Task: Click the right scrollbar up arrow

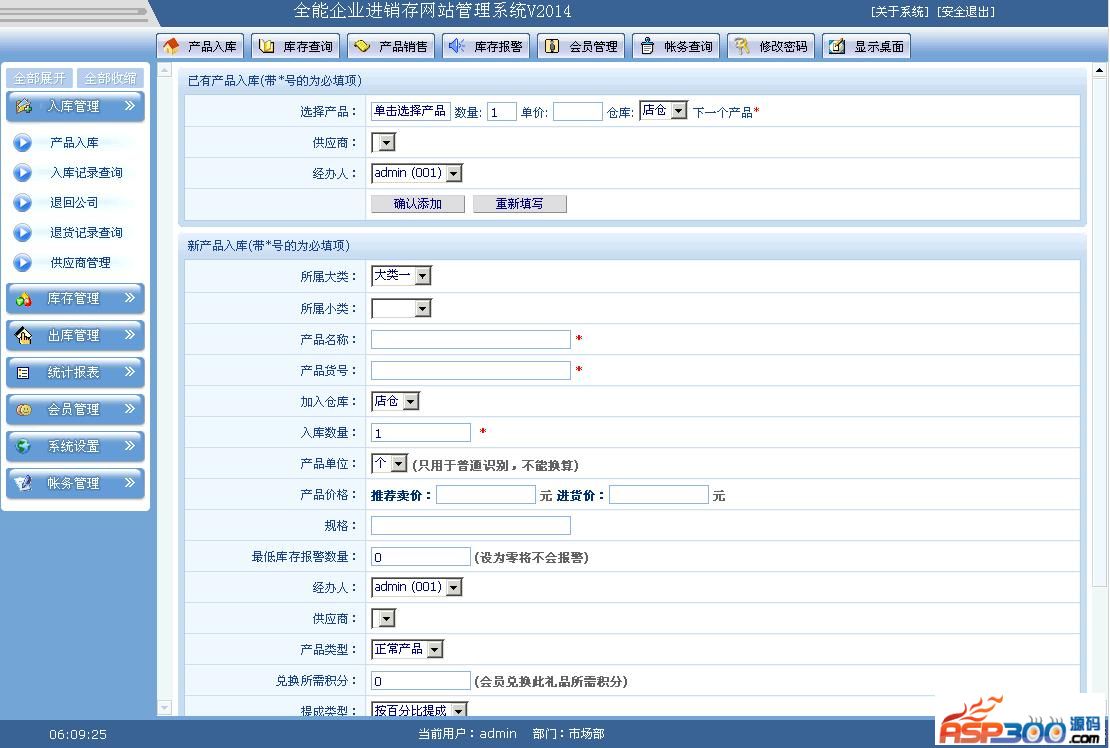Action: (x=1099, y=70)
